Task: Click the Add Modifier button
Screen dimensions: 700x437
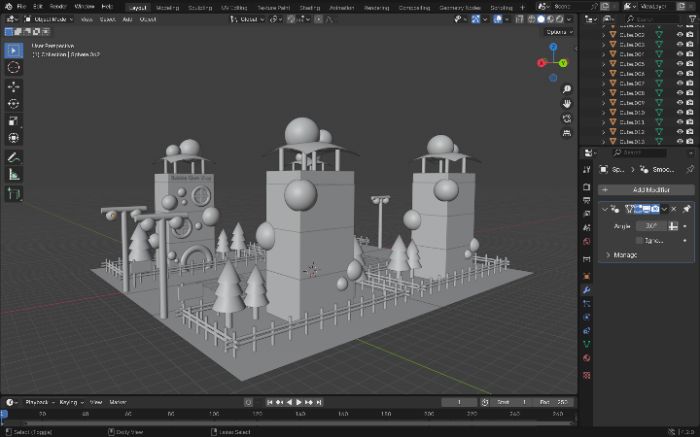Action: pos(646,190)
